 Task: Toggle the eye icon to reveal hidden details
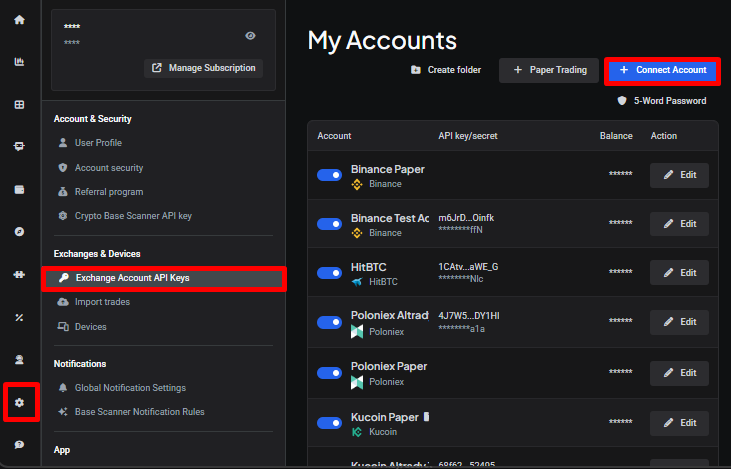point(250,36)
